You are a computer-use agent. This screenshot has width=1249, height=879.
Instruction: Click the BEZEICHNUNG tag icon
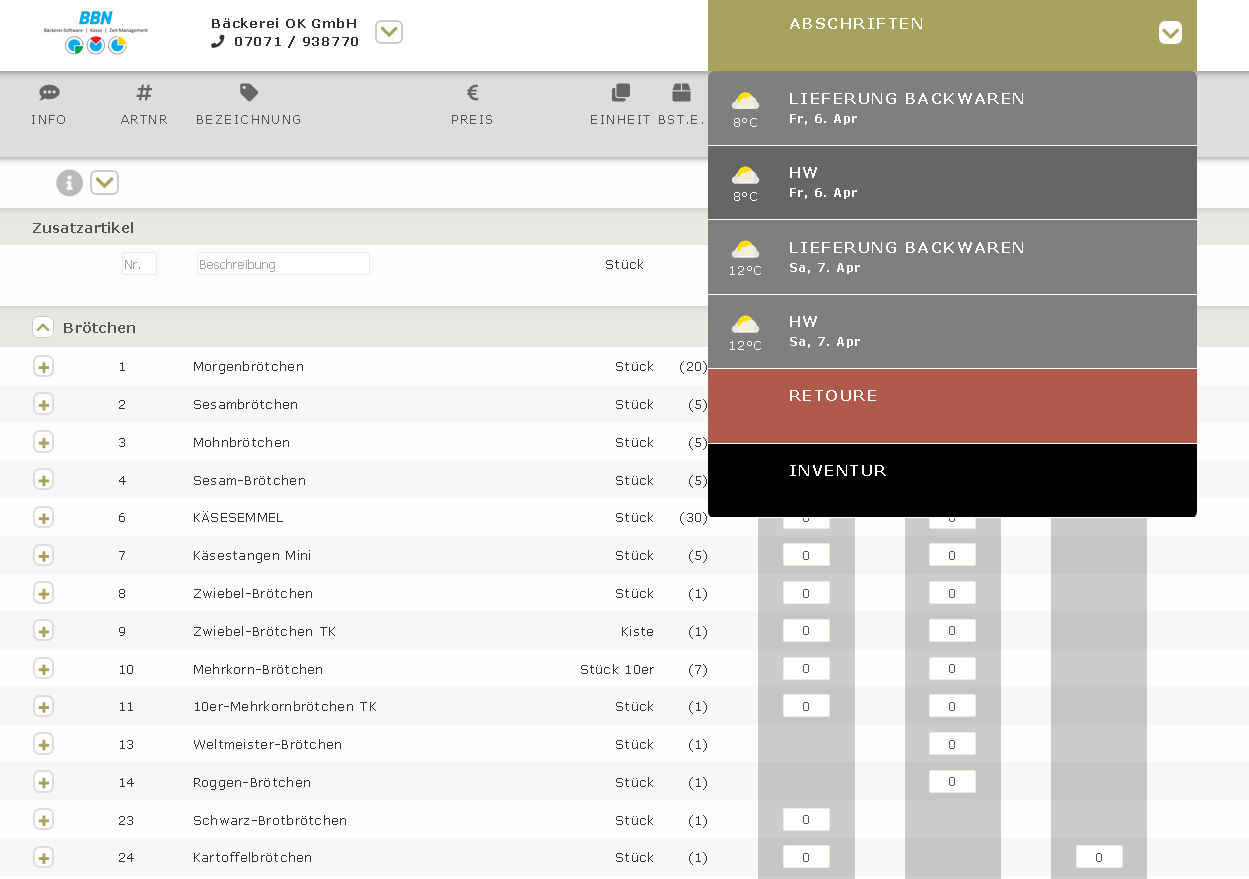tap(249, 93)
